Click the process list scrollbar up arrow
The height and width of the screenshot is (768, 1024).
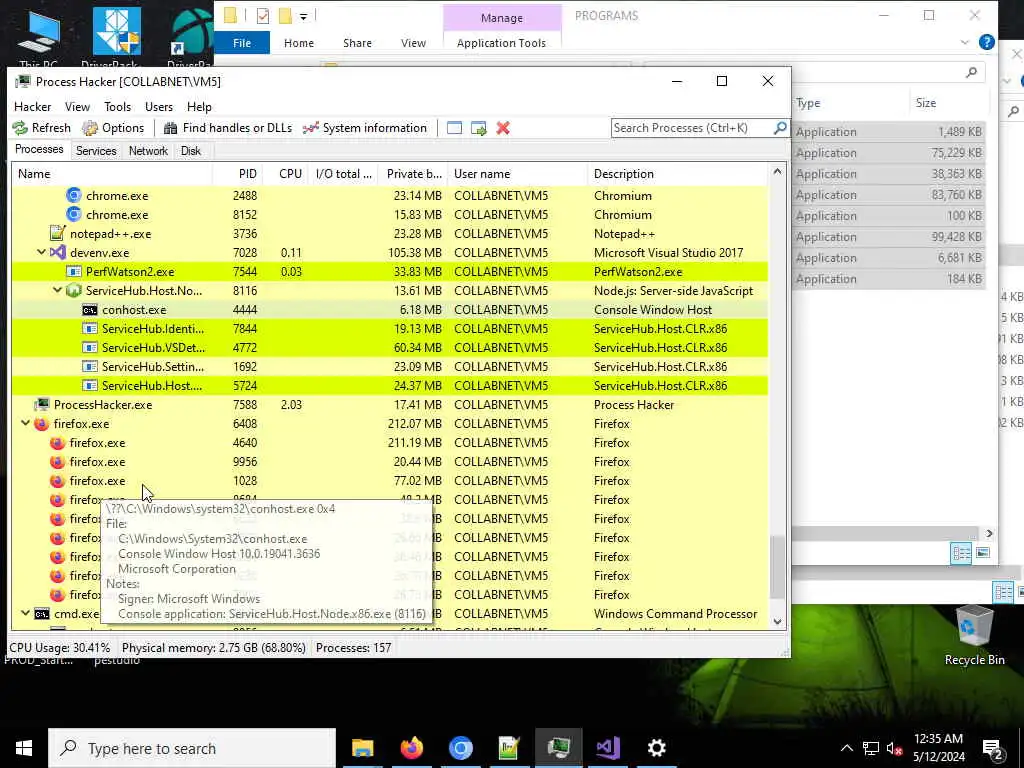(x=777, y=172)
